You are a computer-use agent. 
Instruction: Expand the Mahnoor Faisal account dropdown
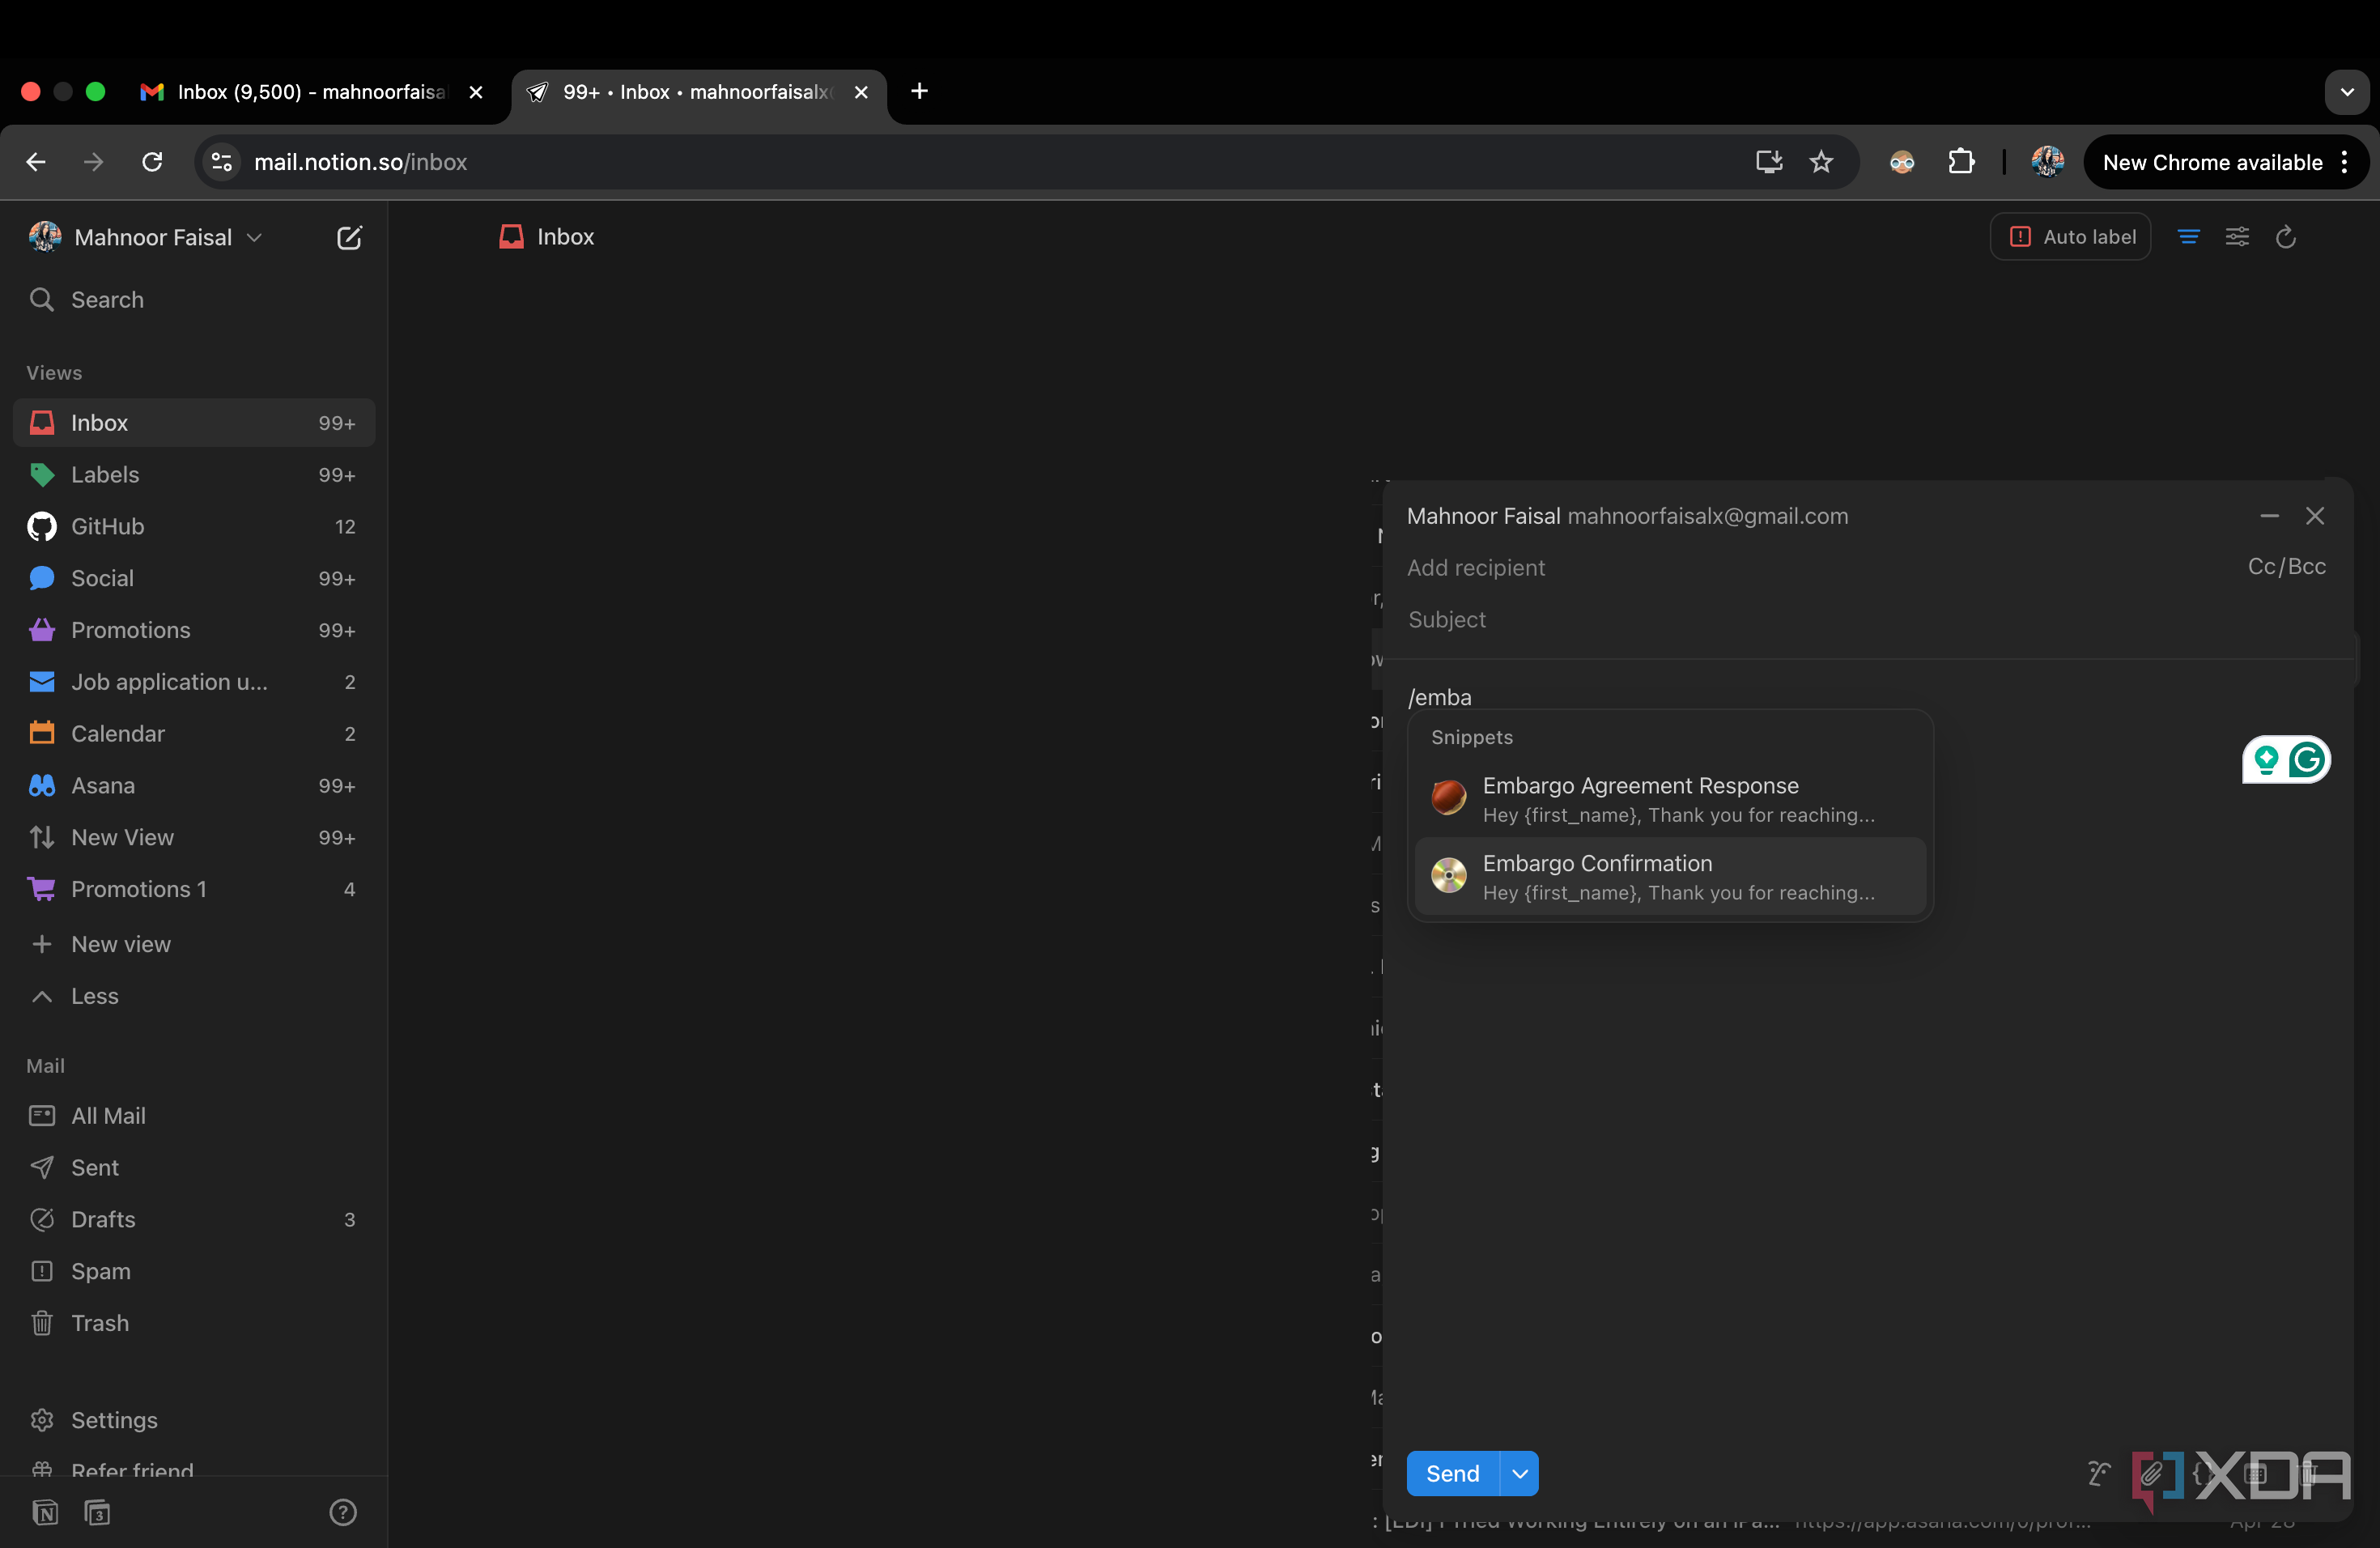click(145, 237)
